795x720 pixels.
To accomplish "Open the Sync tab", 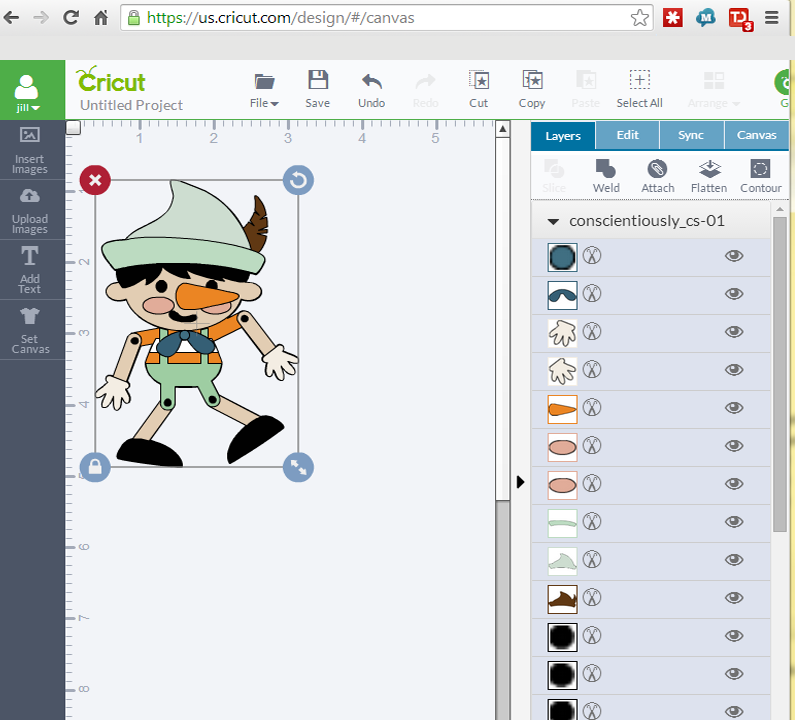I will coord(691,135).
